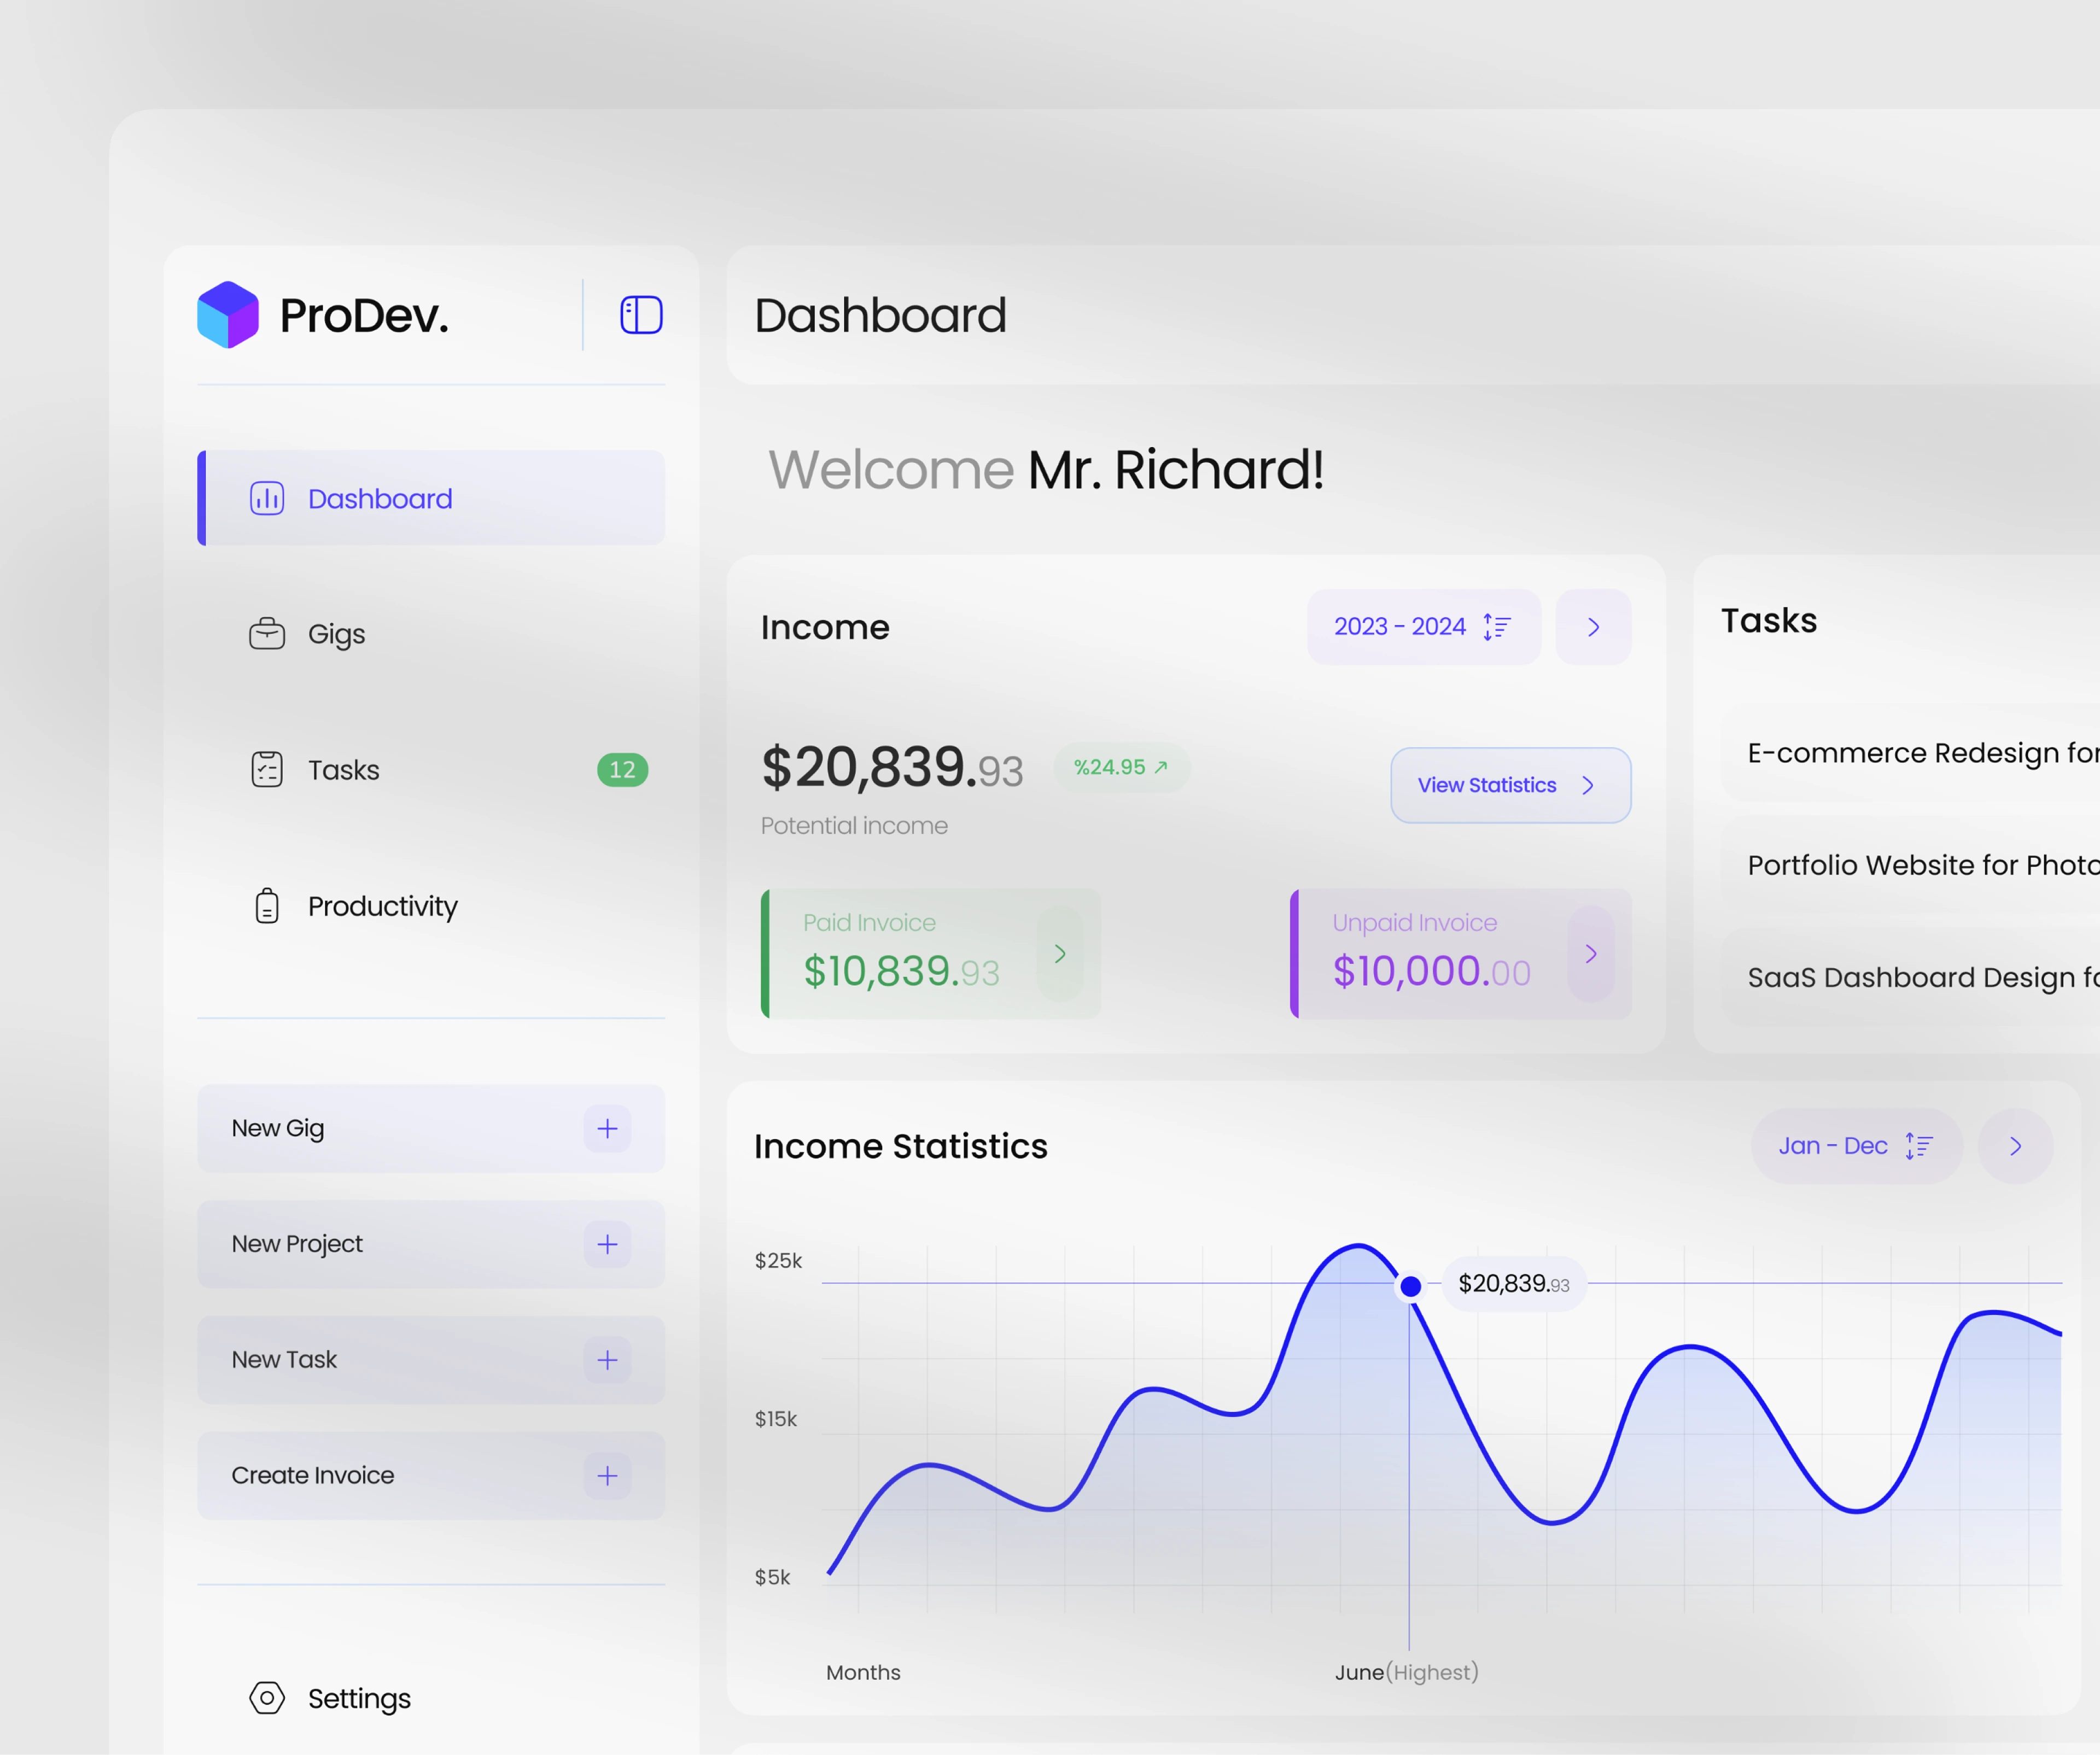The width and height of the screenshot is (2100, 1755).
Task: Click the New Gig button
Action: tap(431, 1129)
